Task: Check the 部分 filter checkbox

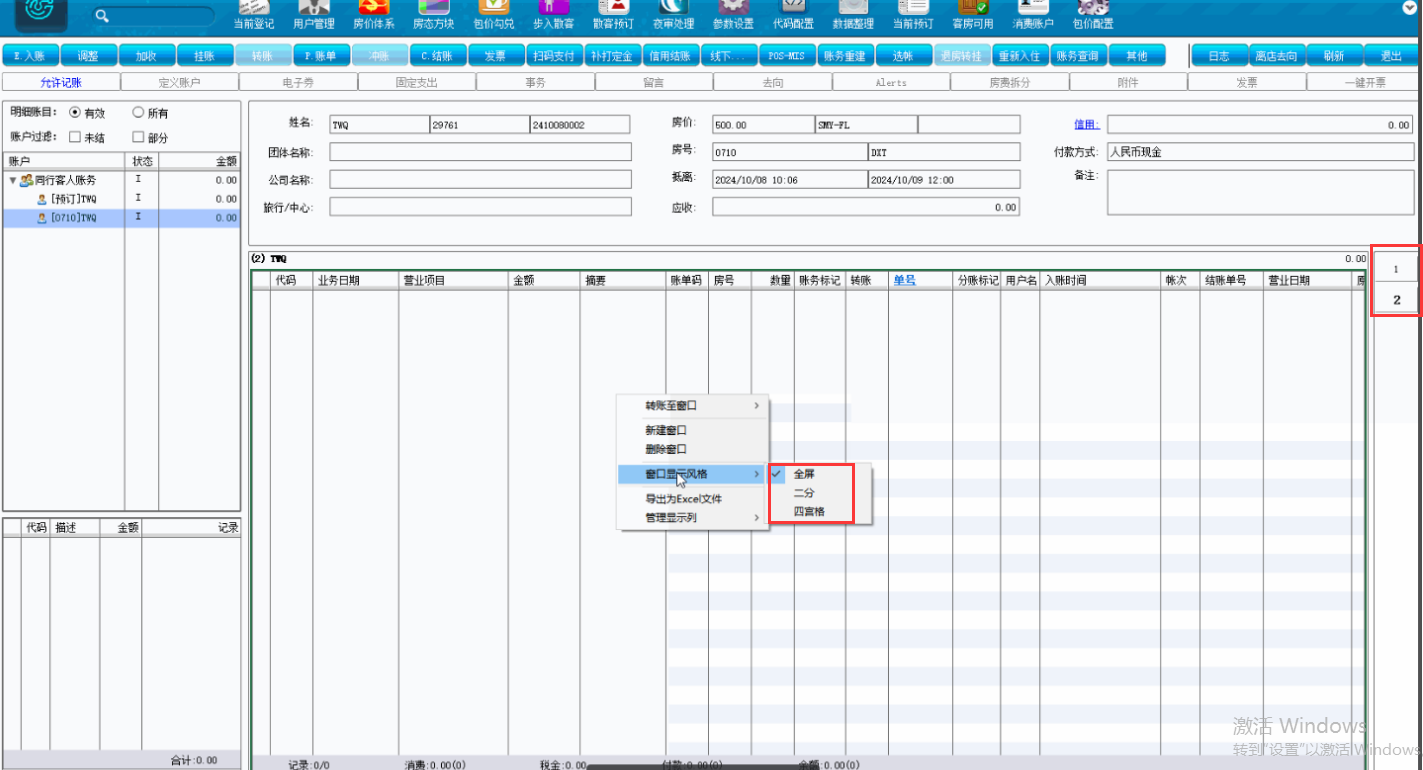Action: pyautogui.click(x=138, y=137)
